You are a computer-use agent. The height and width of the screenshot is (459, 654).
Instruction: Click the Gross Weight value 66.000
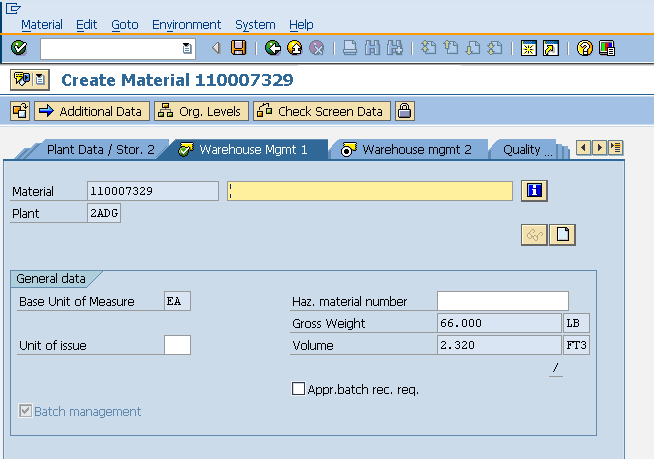pos(499,323)
